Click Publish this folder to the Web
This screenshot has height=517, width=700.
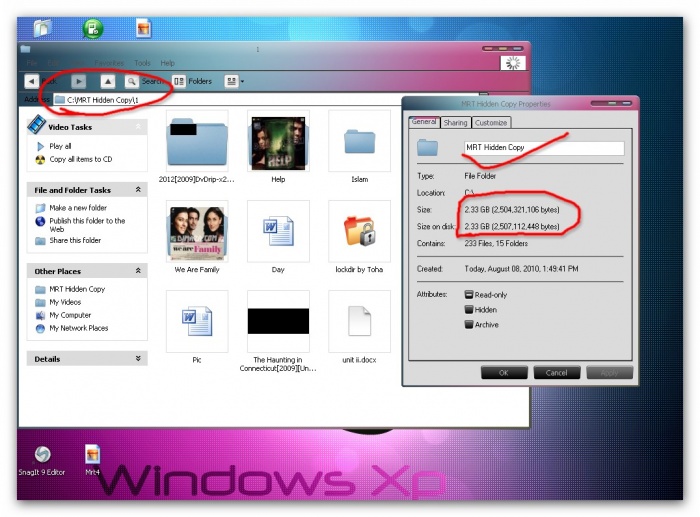(87, 225)
